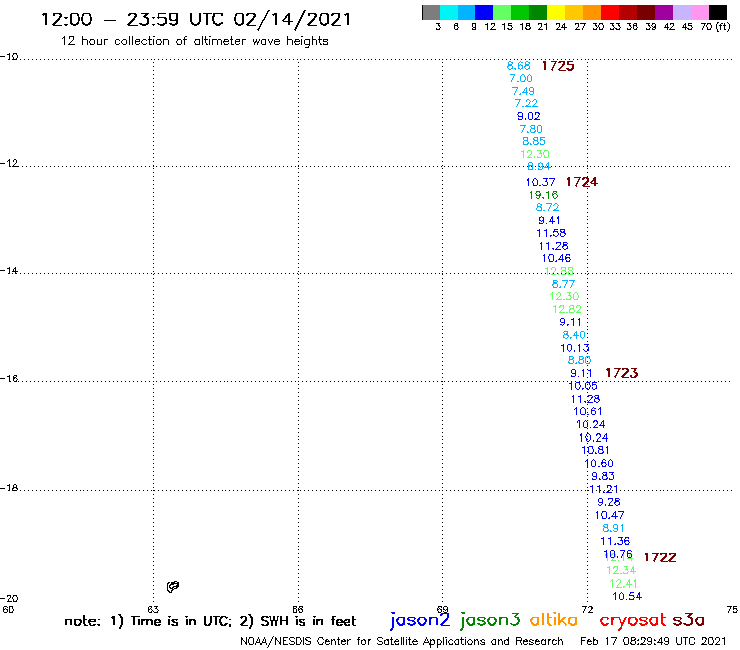Click the NOAA/NESDIS credit line

click(x=402, y=641)
